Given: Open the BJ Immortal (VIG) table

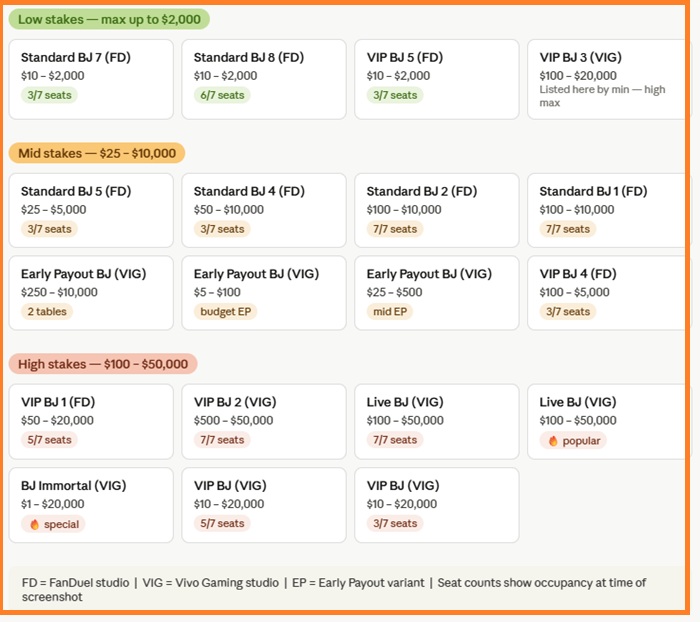Looking at the screenshot, I should 89,503.
